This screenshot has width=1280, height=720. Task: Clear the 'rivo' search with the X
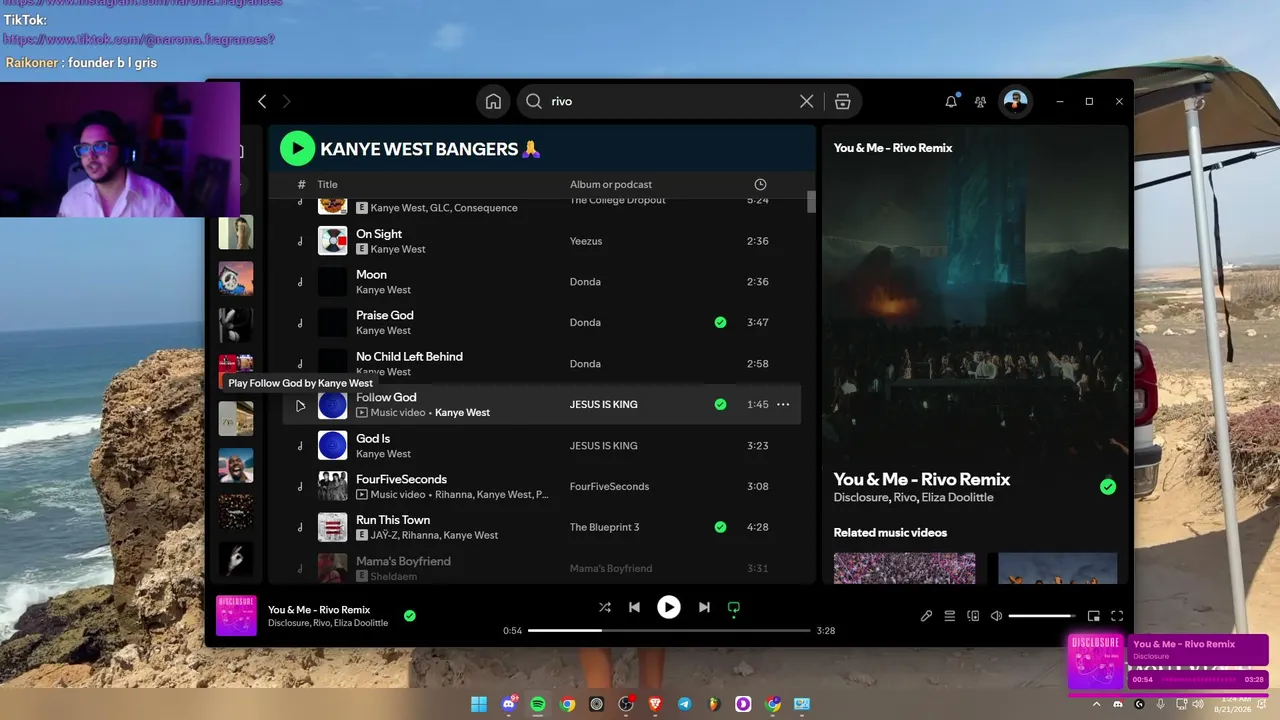(x=806, y=101)
